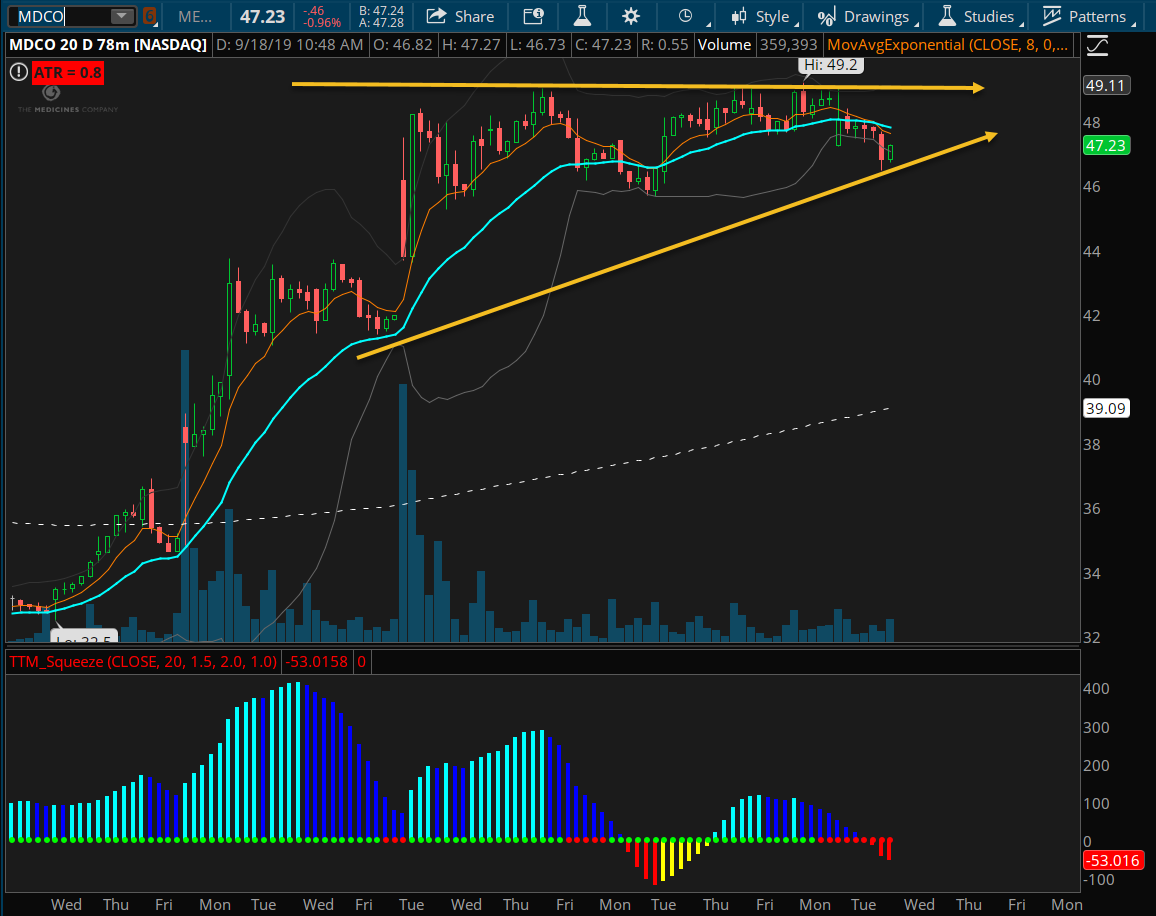1156x916 pixels.
Task: Click the line chart icon above price axis
Action: tap(1097, 46)
